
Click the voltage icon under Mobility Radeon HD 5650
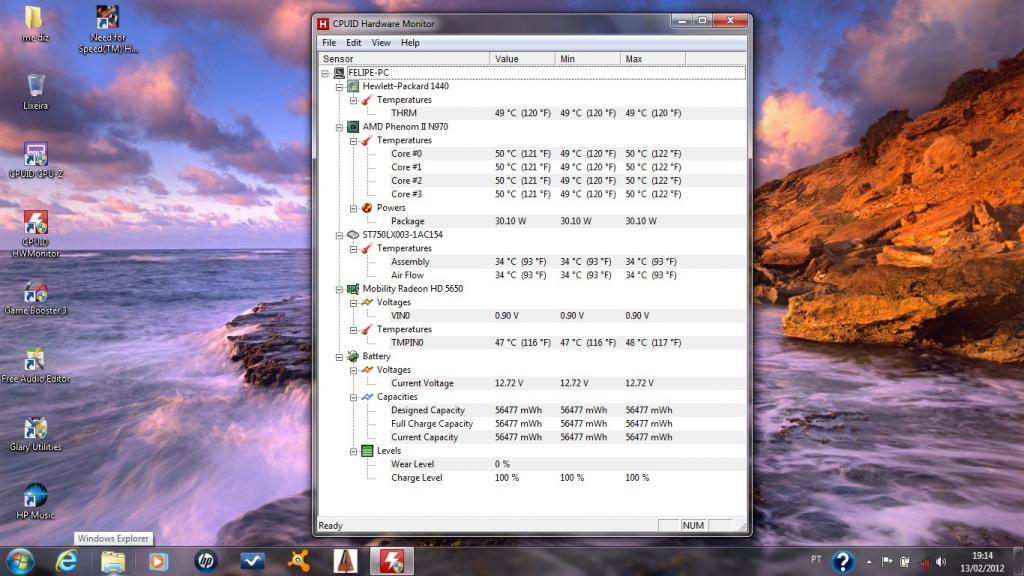[367, 302]
